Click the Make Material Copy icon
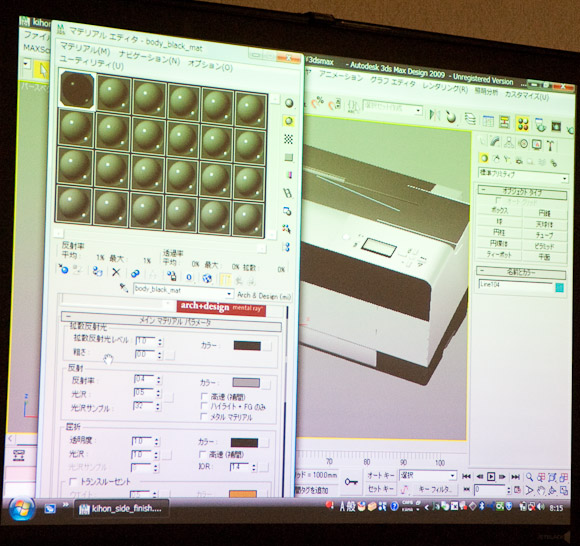 135,274
